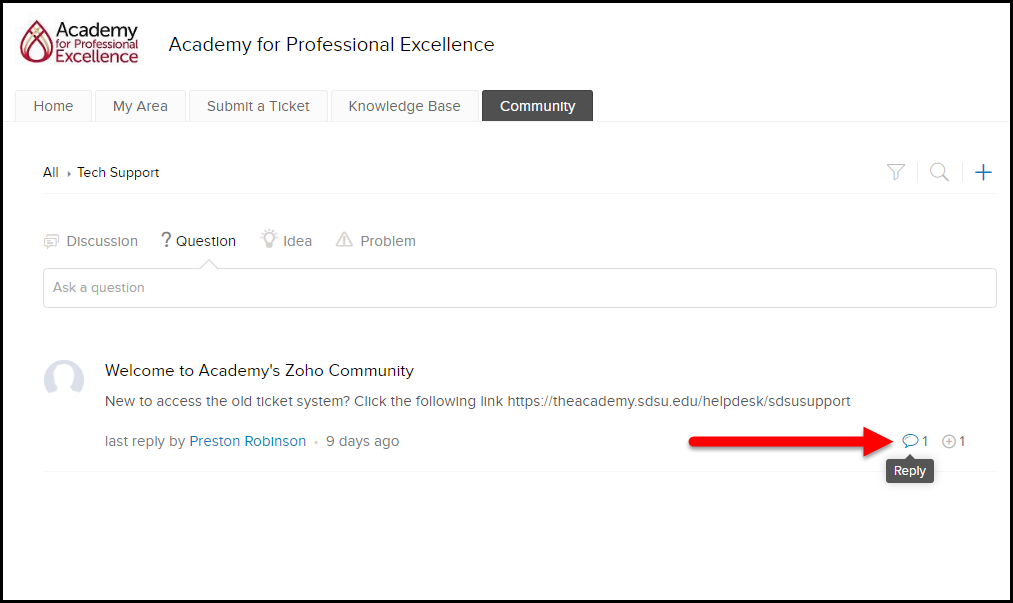Click the All breadcrumb link
Viewport: 1013px width, 603px height.
50,173
